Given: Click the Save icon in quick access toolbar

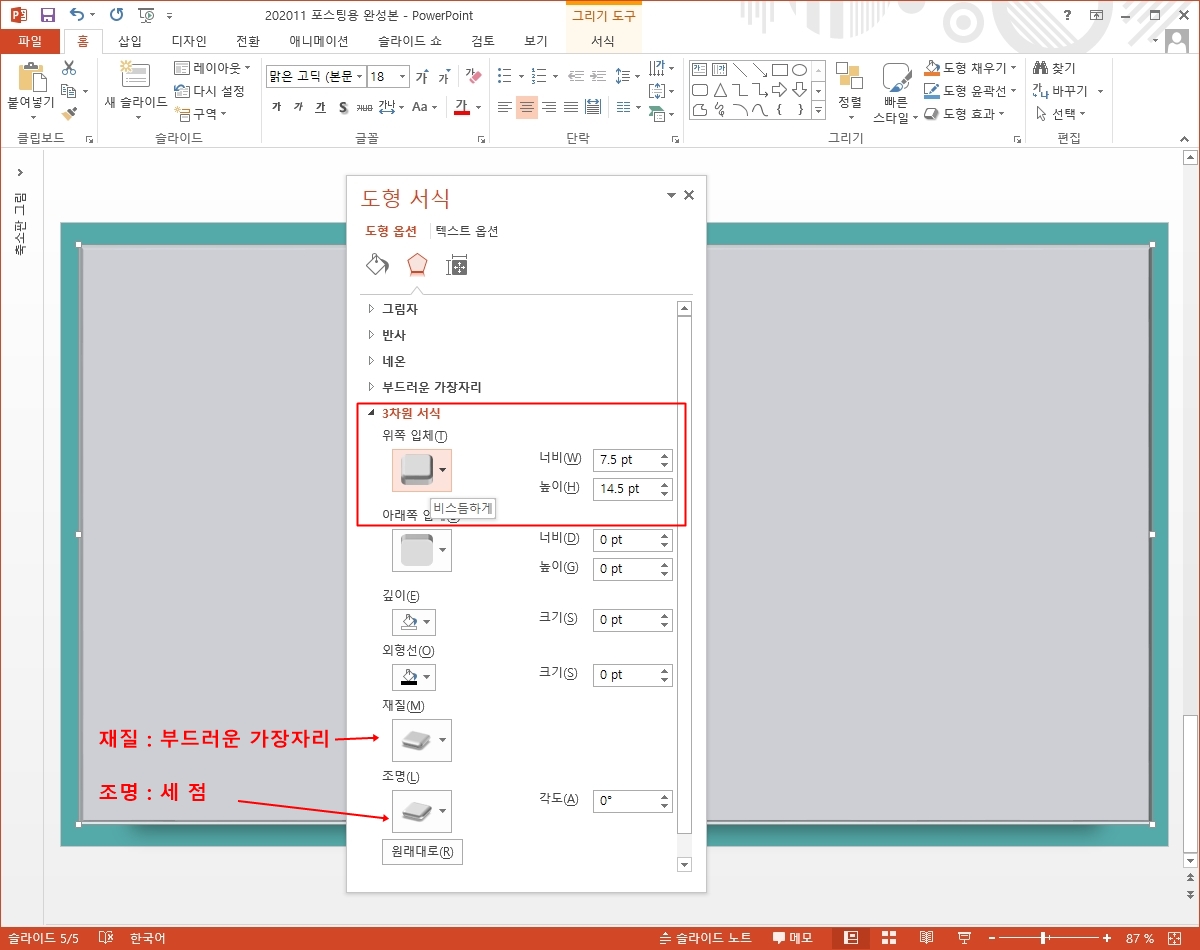Looking at the screenshot, I should point(47,15).
